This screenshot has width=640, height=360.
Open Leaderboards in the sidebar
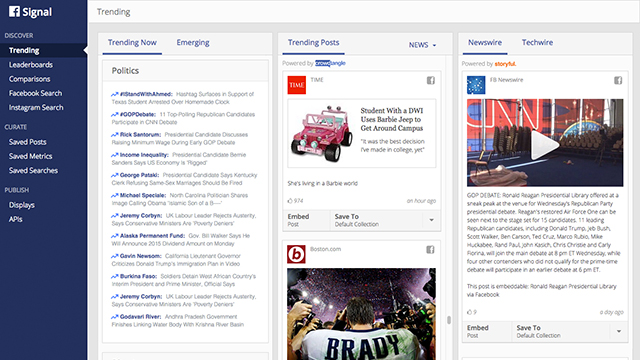tap(31, 65)
